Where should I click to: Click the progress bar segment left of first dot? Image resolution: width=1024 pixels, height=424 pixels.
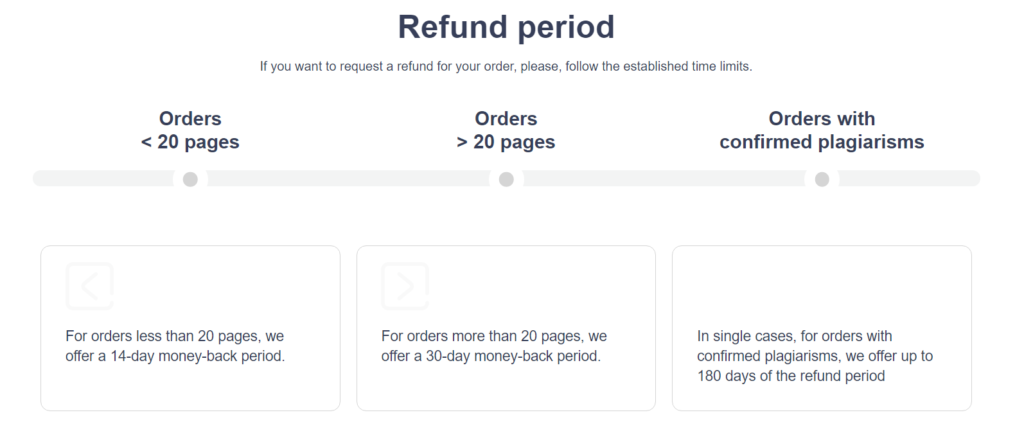click(103, 178)
